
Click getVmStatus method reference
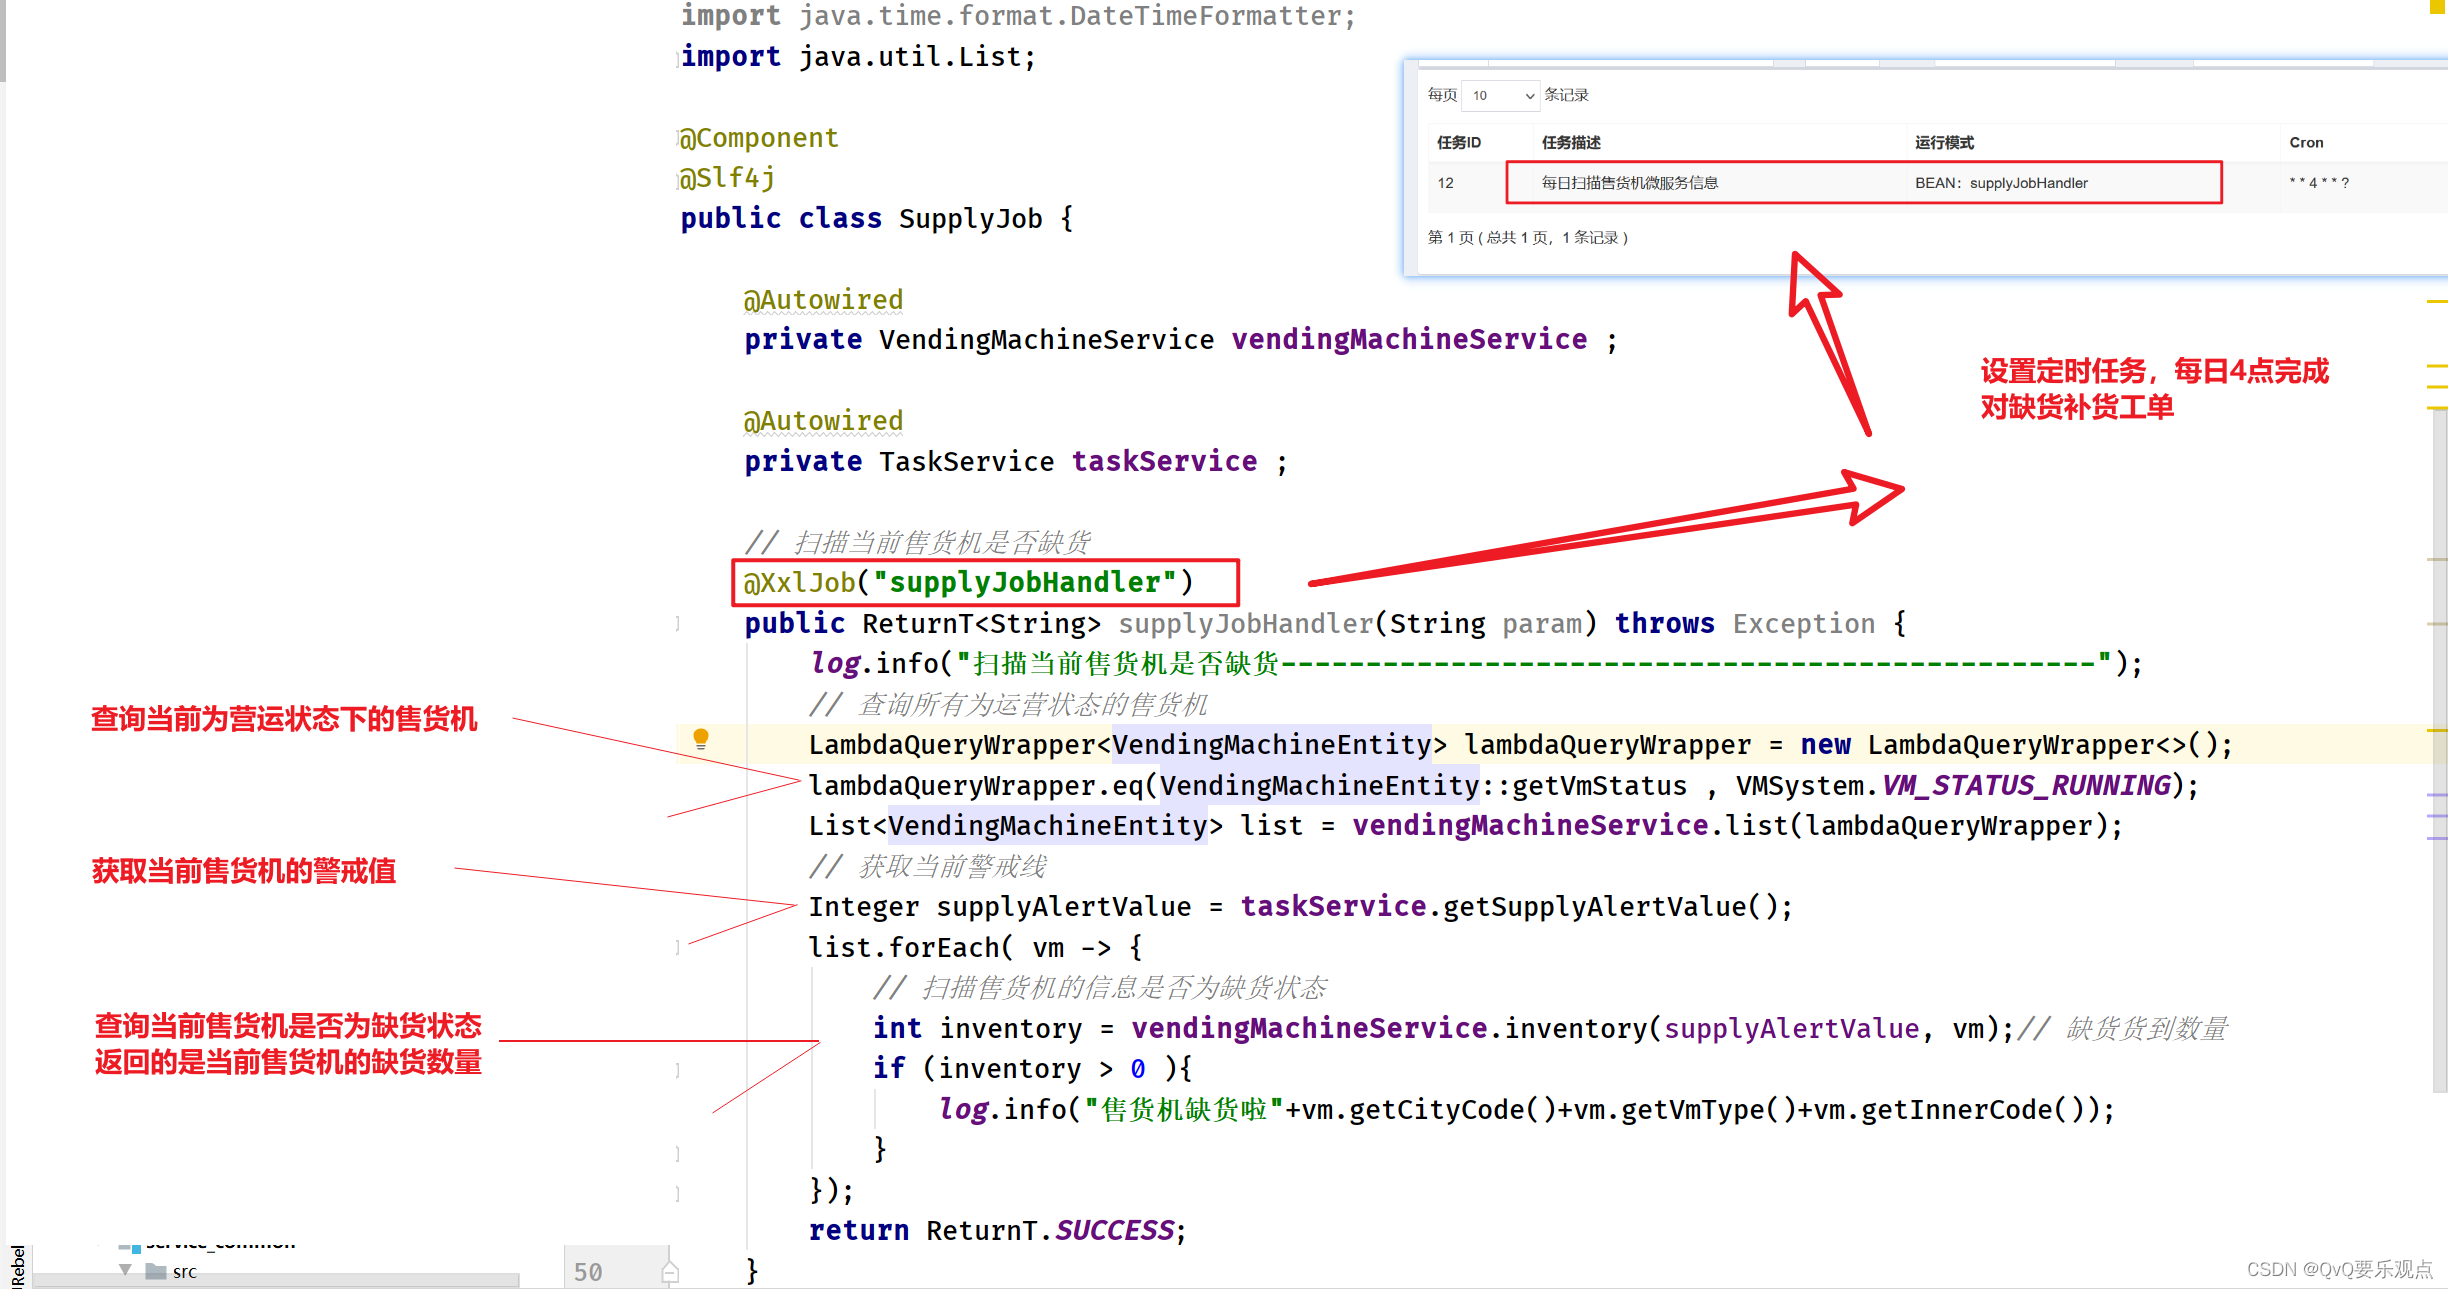click(1599, 786)
